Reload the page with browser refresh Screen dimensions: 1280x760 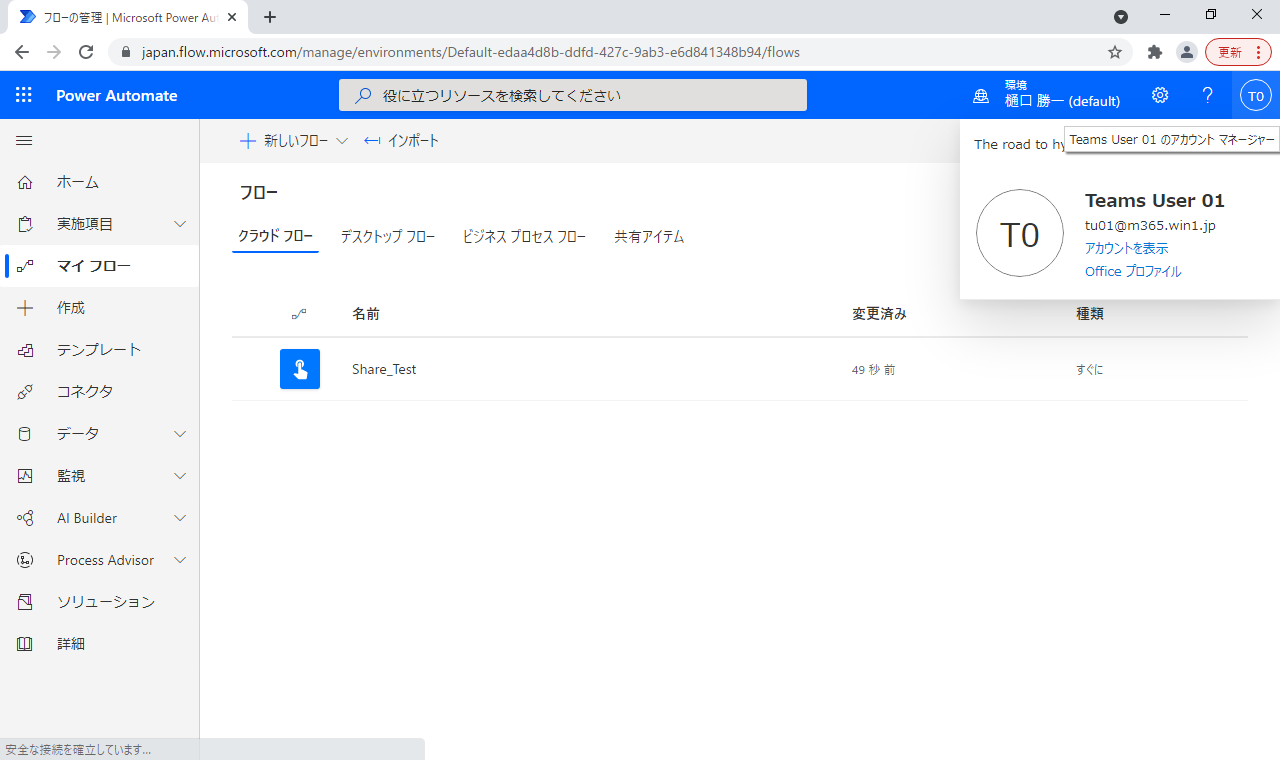pyautogui.click(x=86, y=52)
